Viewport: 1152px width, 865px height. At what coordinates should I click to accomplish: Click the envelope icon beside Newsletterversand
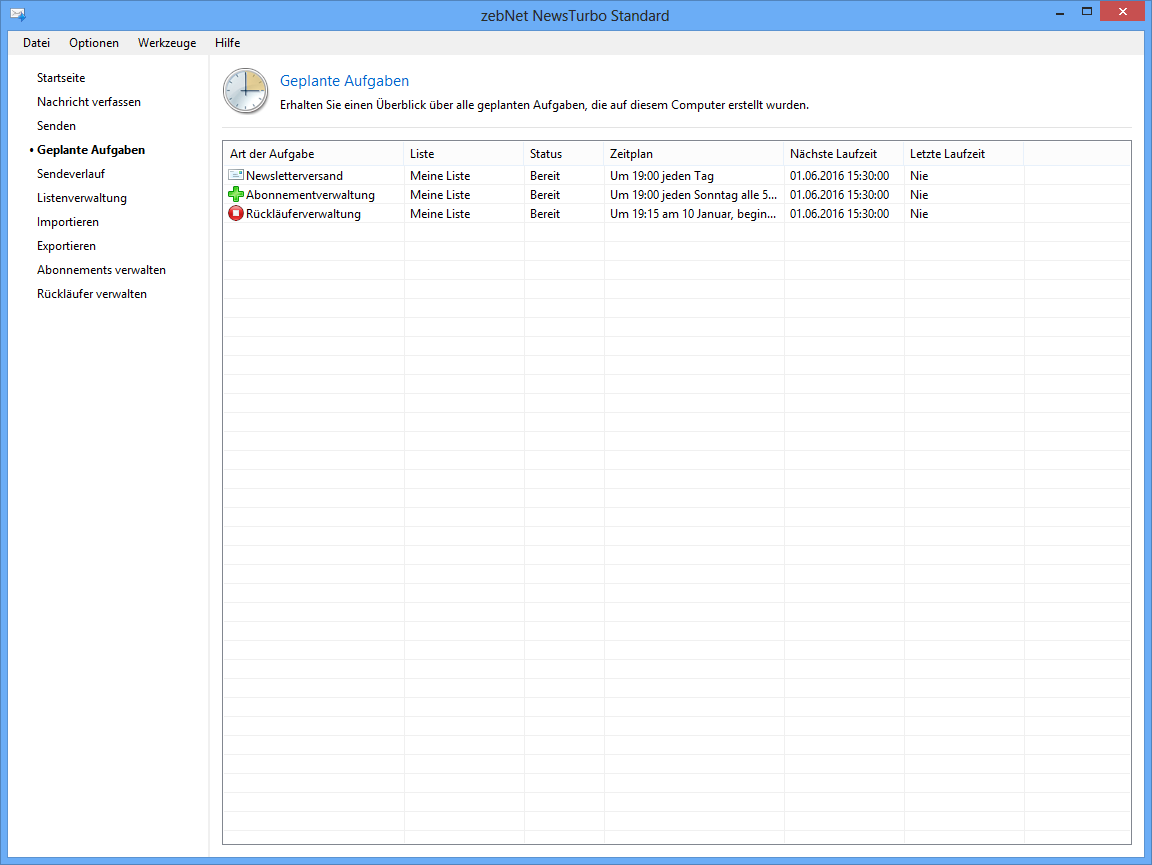(x=236, y=176)
